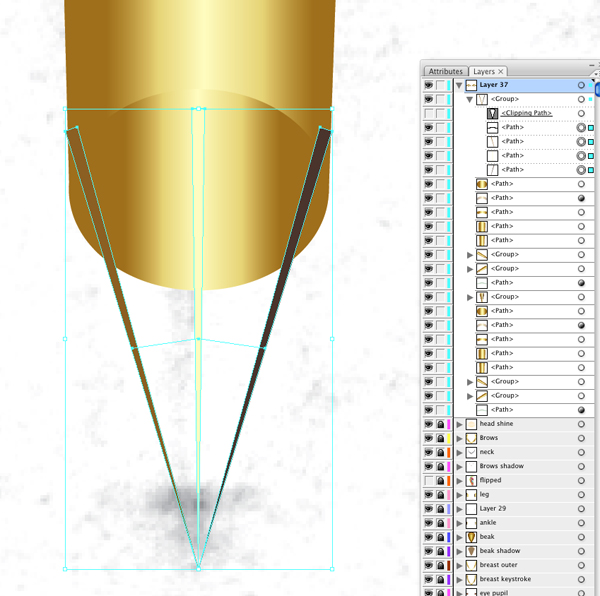Select the Clipping Path name label

pos(526,113)
